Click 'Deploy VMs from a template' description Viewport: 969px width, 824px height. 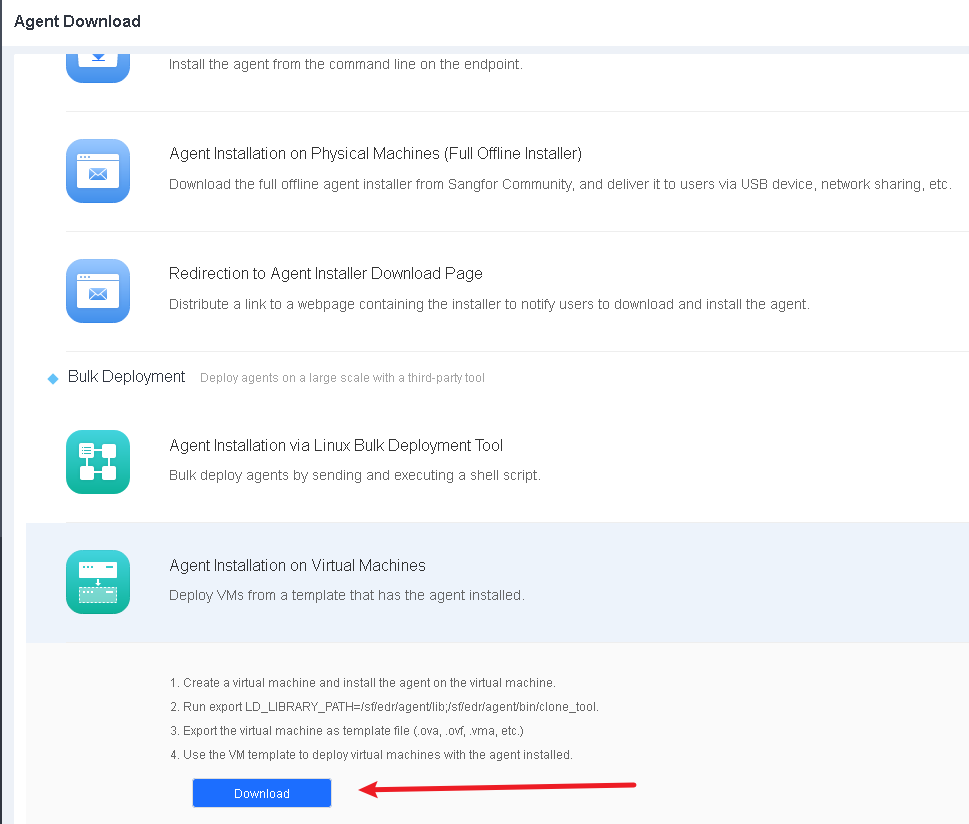(347, 595)
